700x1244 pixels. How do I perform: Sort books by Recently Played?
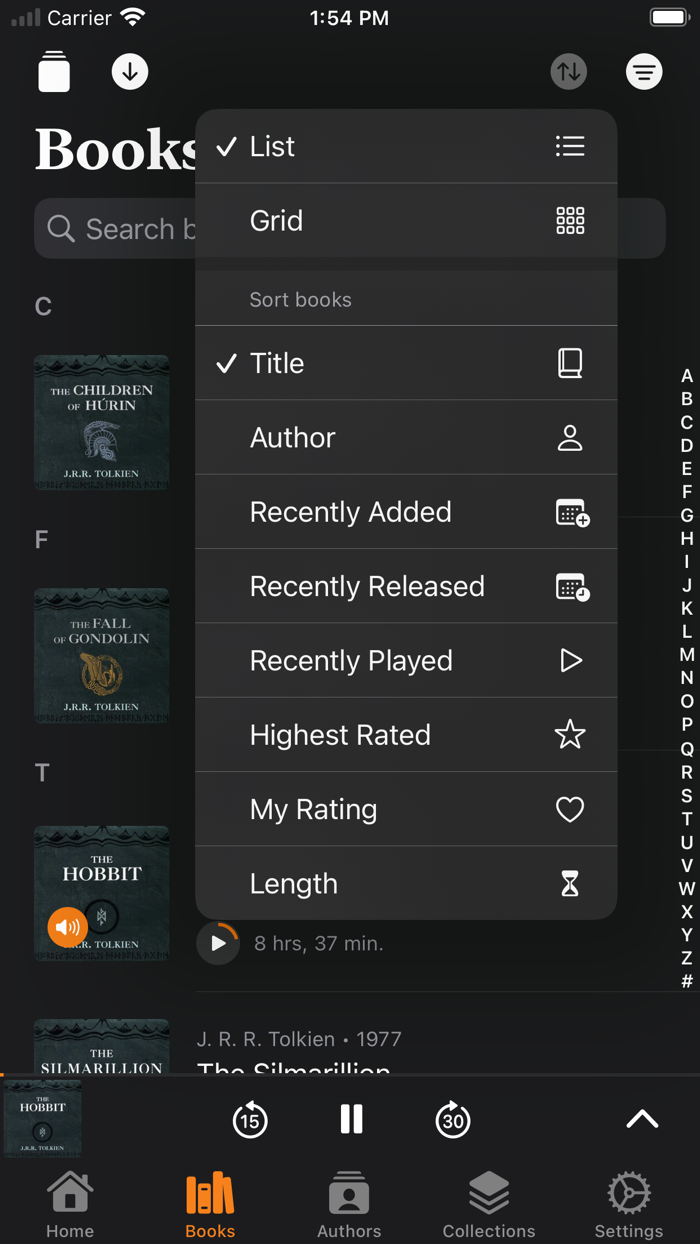[406, 660]
